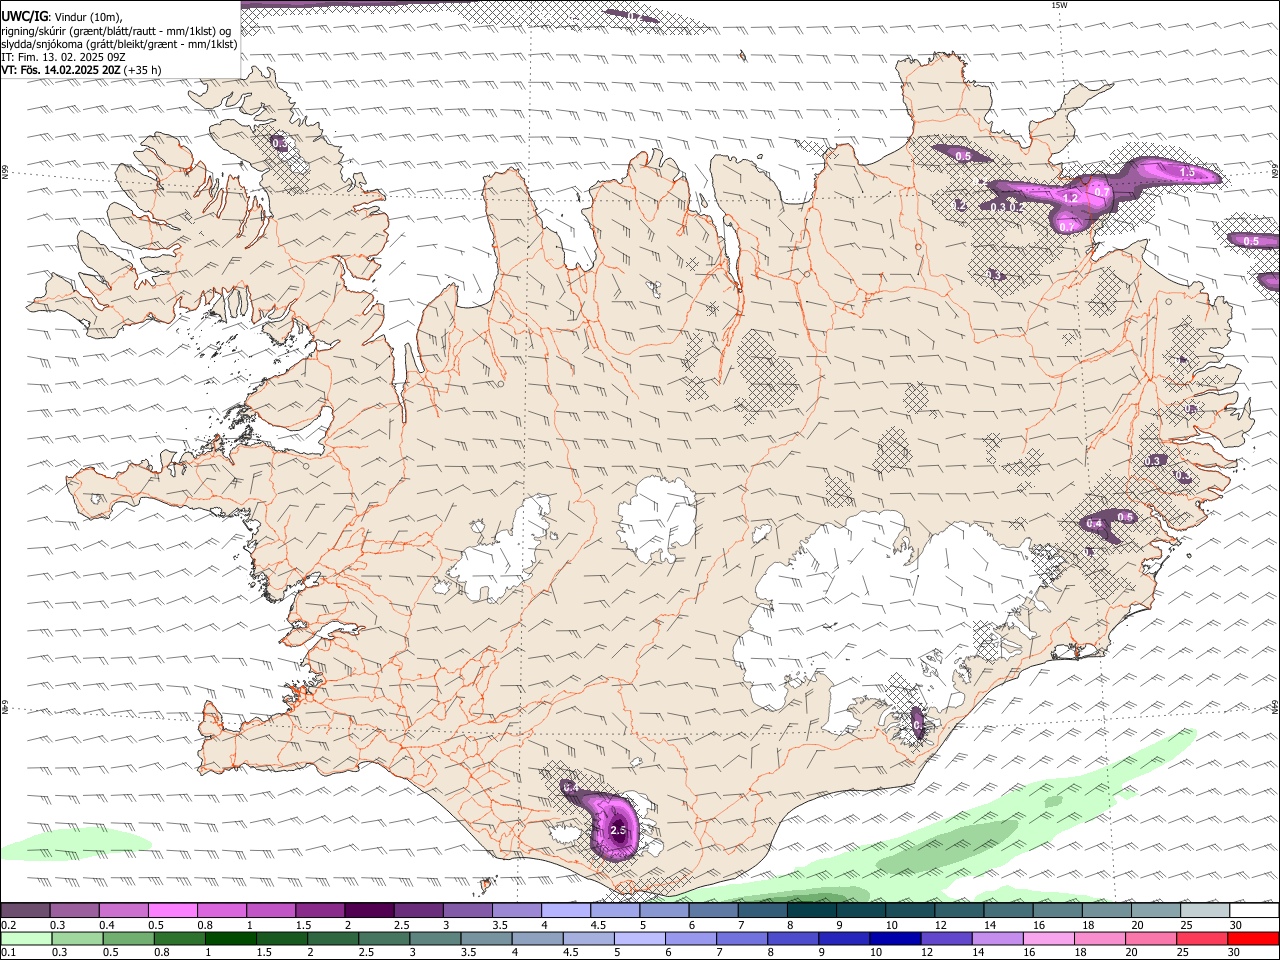Click the 15W longitude label
Image resolution: width=1280 pixels, height=960 pixels.
click(x=1059, y=5)
